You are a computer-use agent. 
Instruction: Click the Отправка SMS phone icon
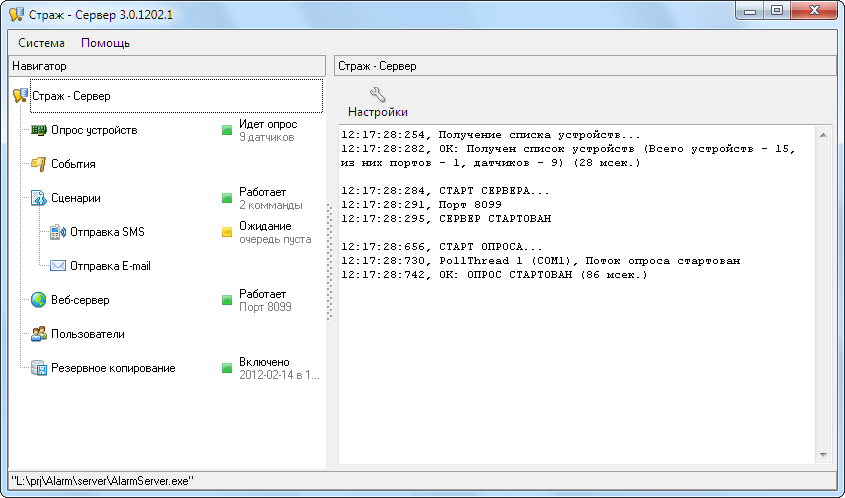pyautogui.click(x=58, y=232)
